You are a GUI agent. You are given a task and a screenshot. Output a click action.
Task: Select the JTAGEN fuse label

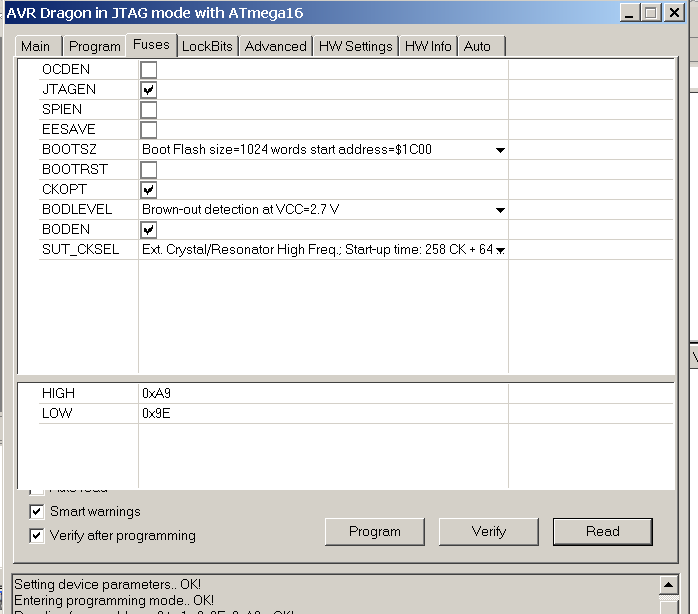click(69, 89)
